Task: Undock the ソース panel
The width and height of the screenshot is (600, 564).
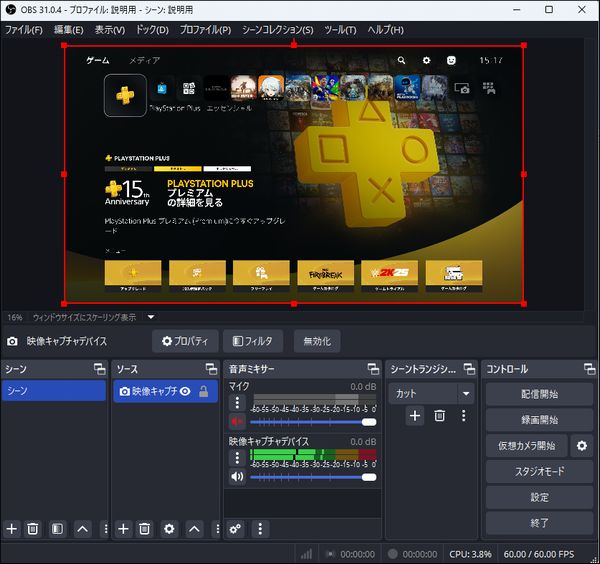Action: pos(211,369)
